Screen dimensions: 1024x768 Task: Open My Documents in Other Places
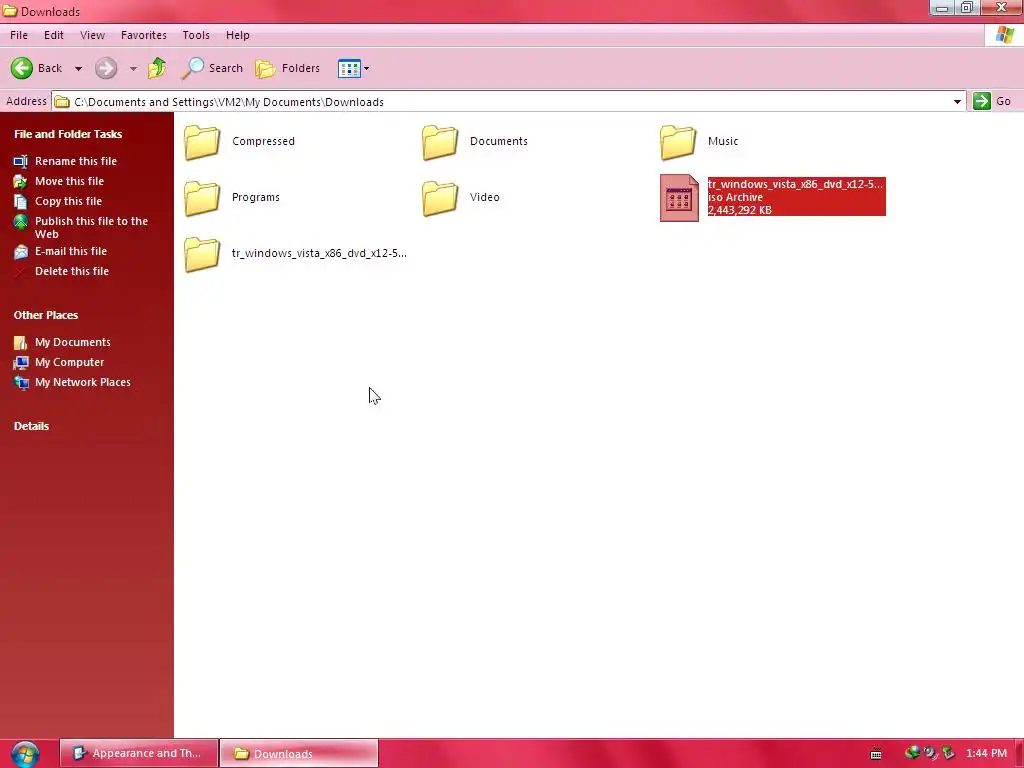72,342
